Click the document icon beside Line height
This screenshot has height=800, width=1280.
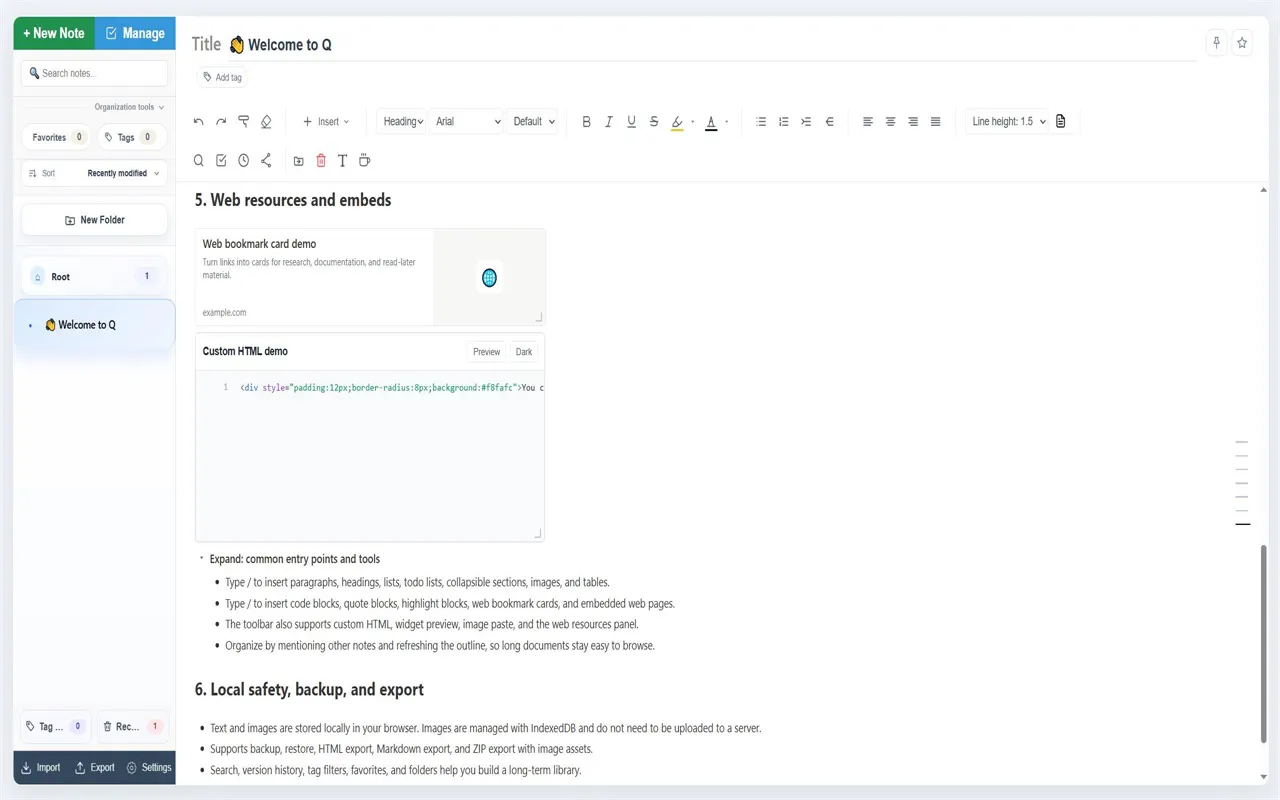(x=1061, y=122)
